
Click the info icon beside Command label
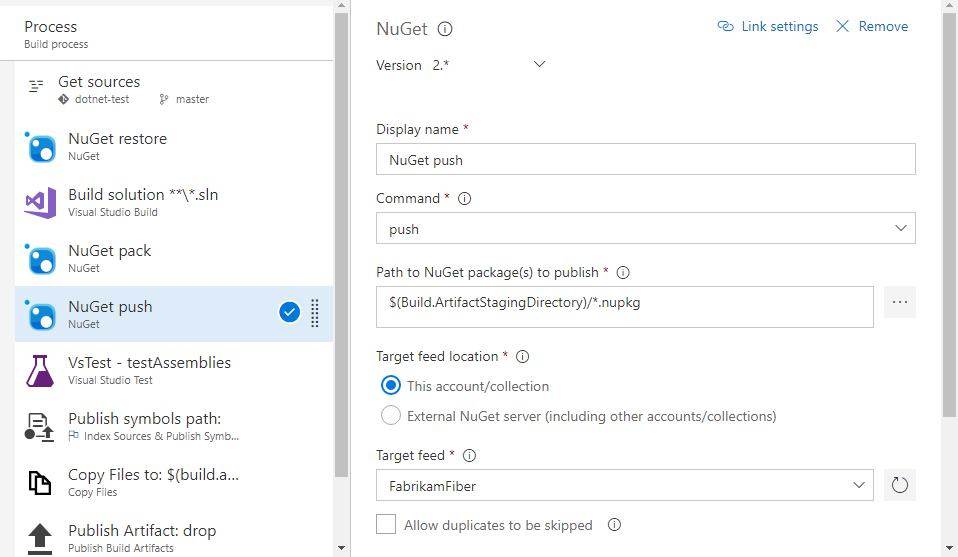[464, 198]
